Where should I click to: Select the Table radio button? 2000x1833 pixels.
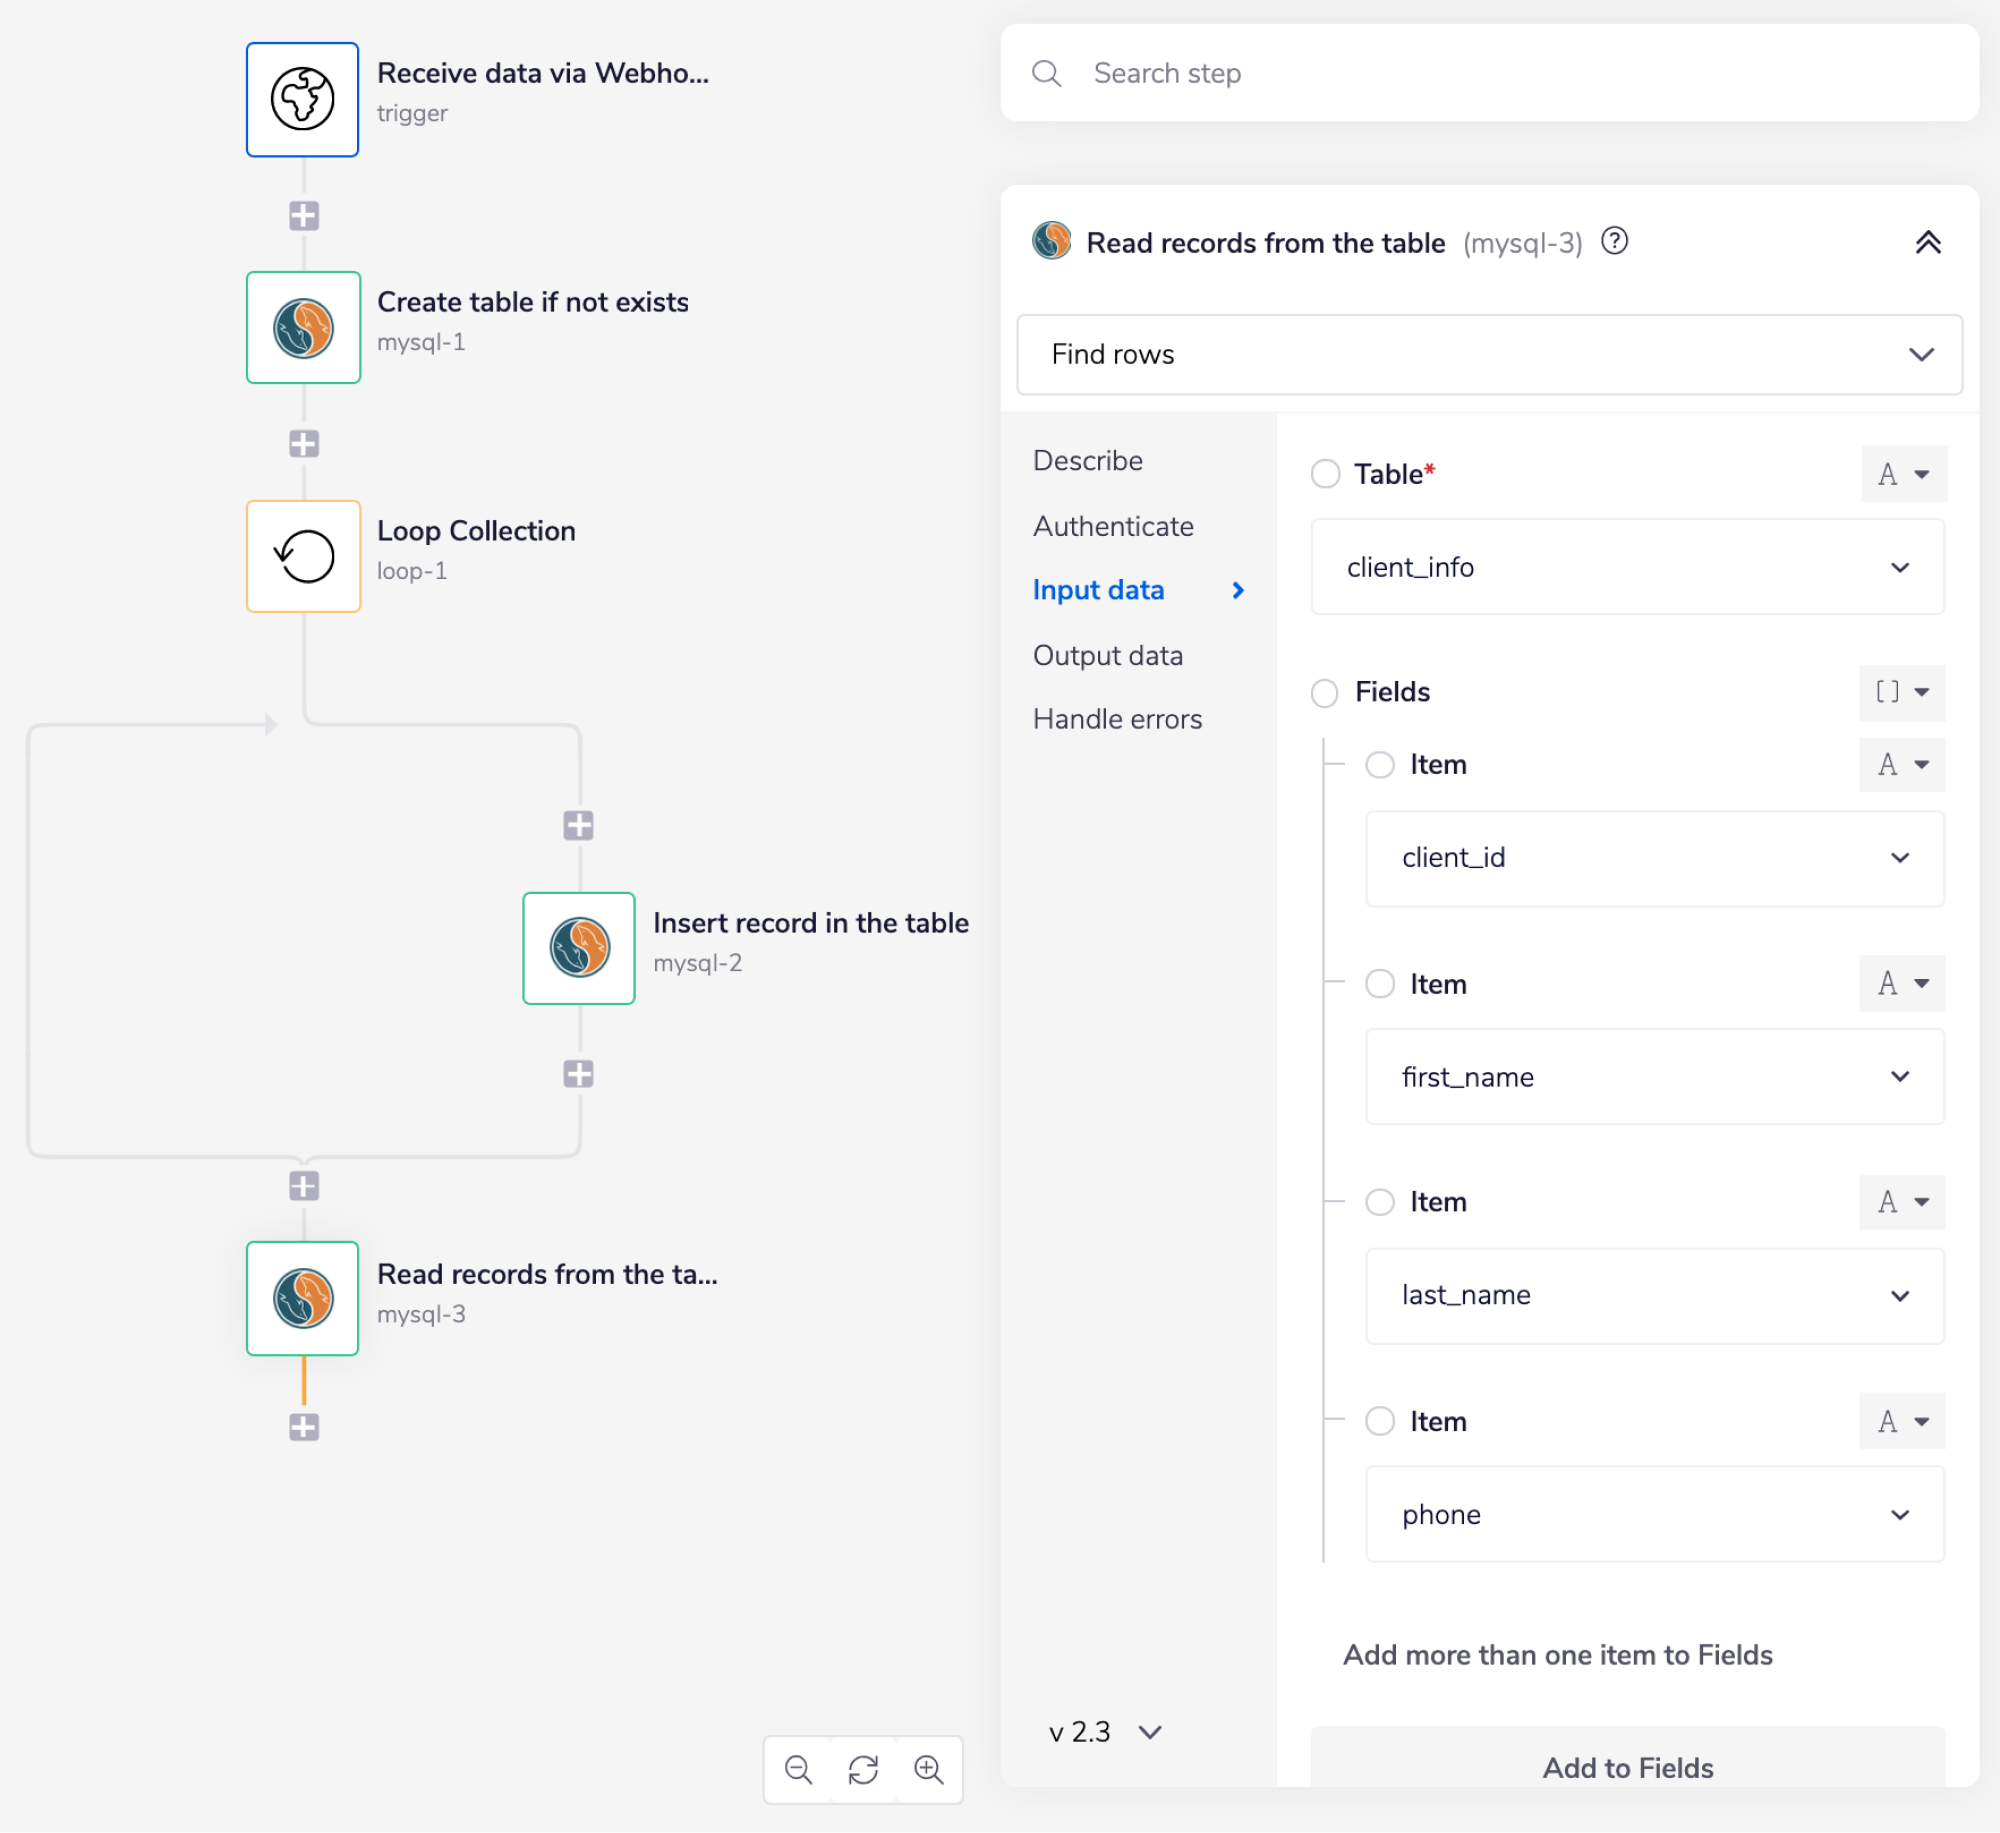pos(1325,473)
